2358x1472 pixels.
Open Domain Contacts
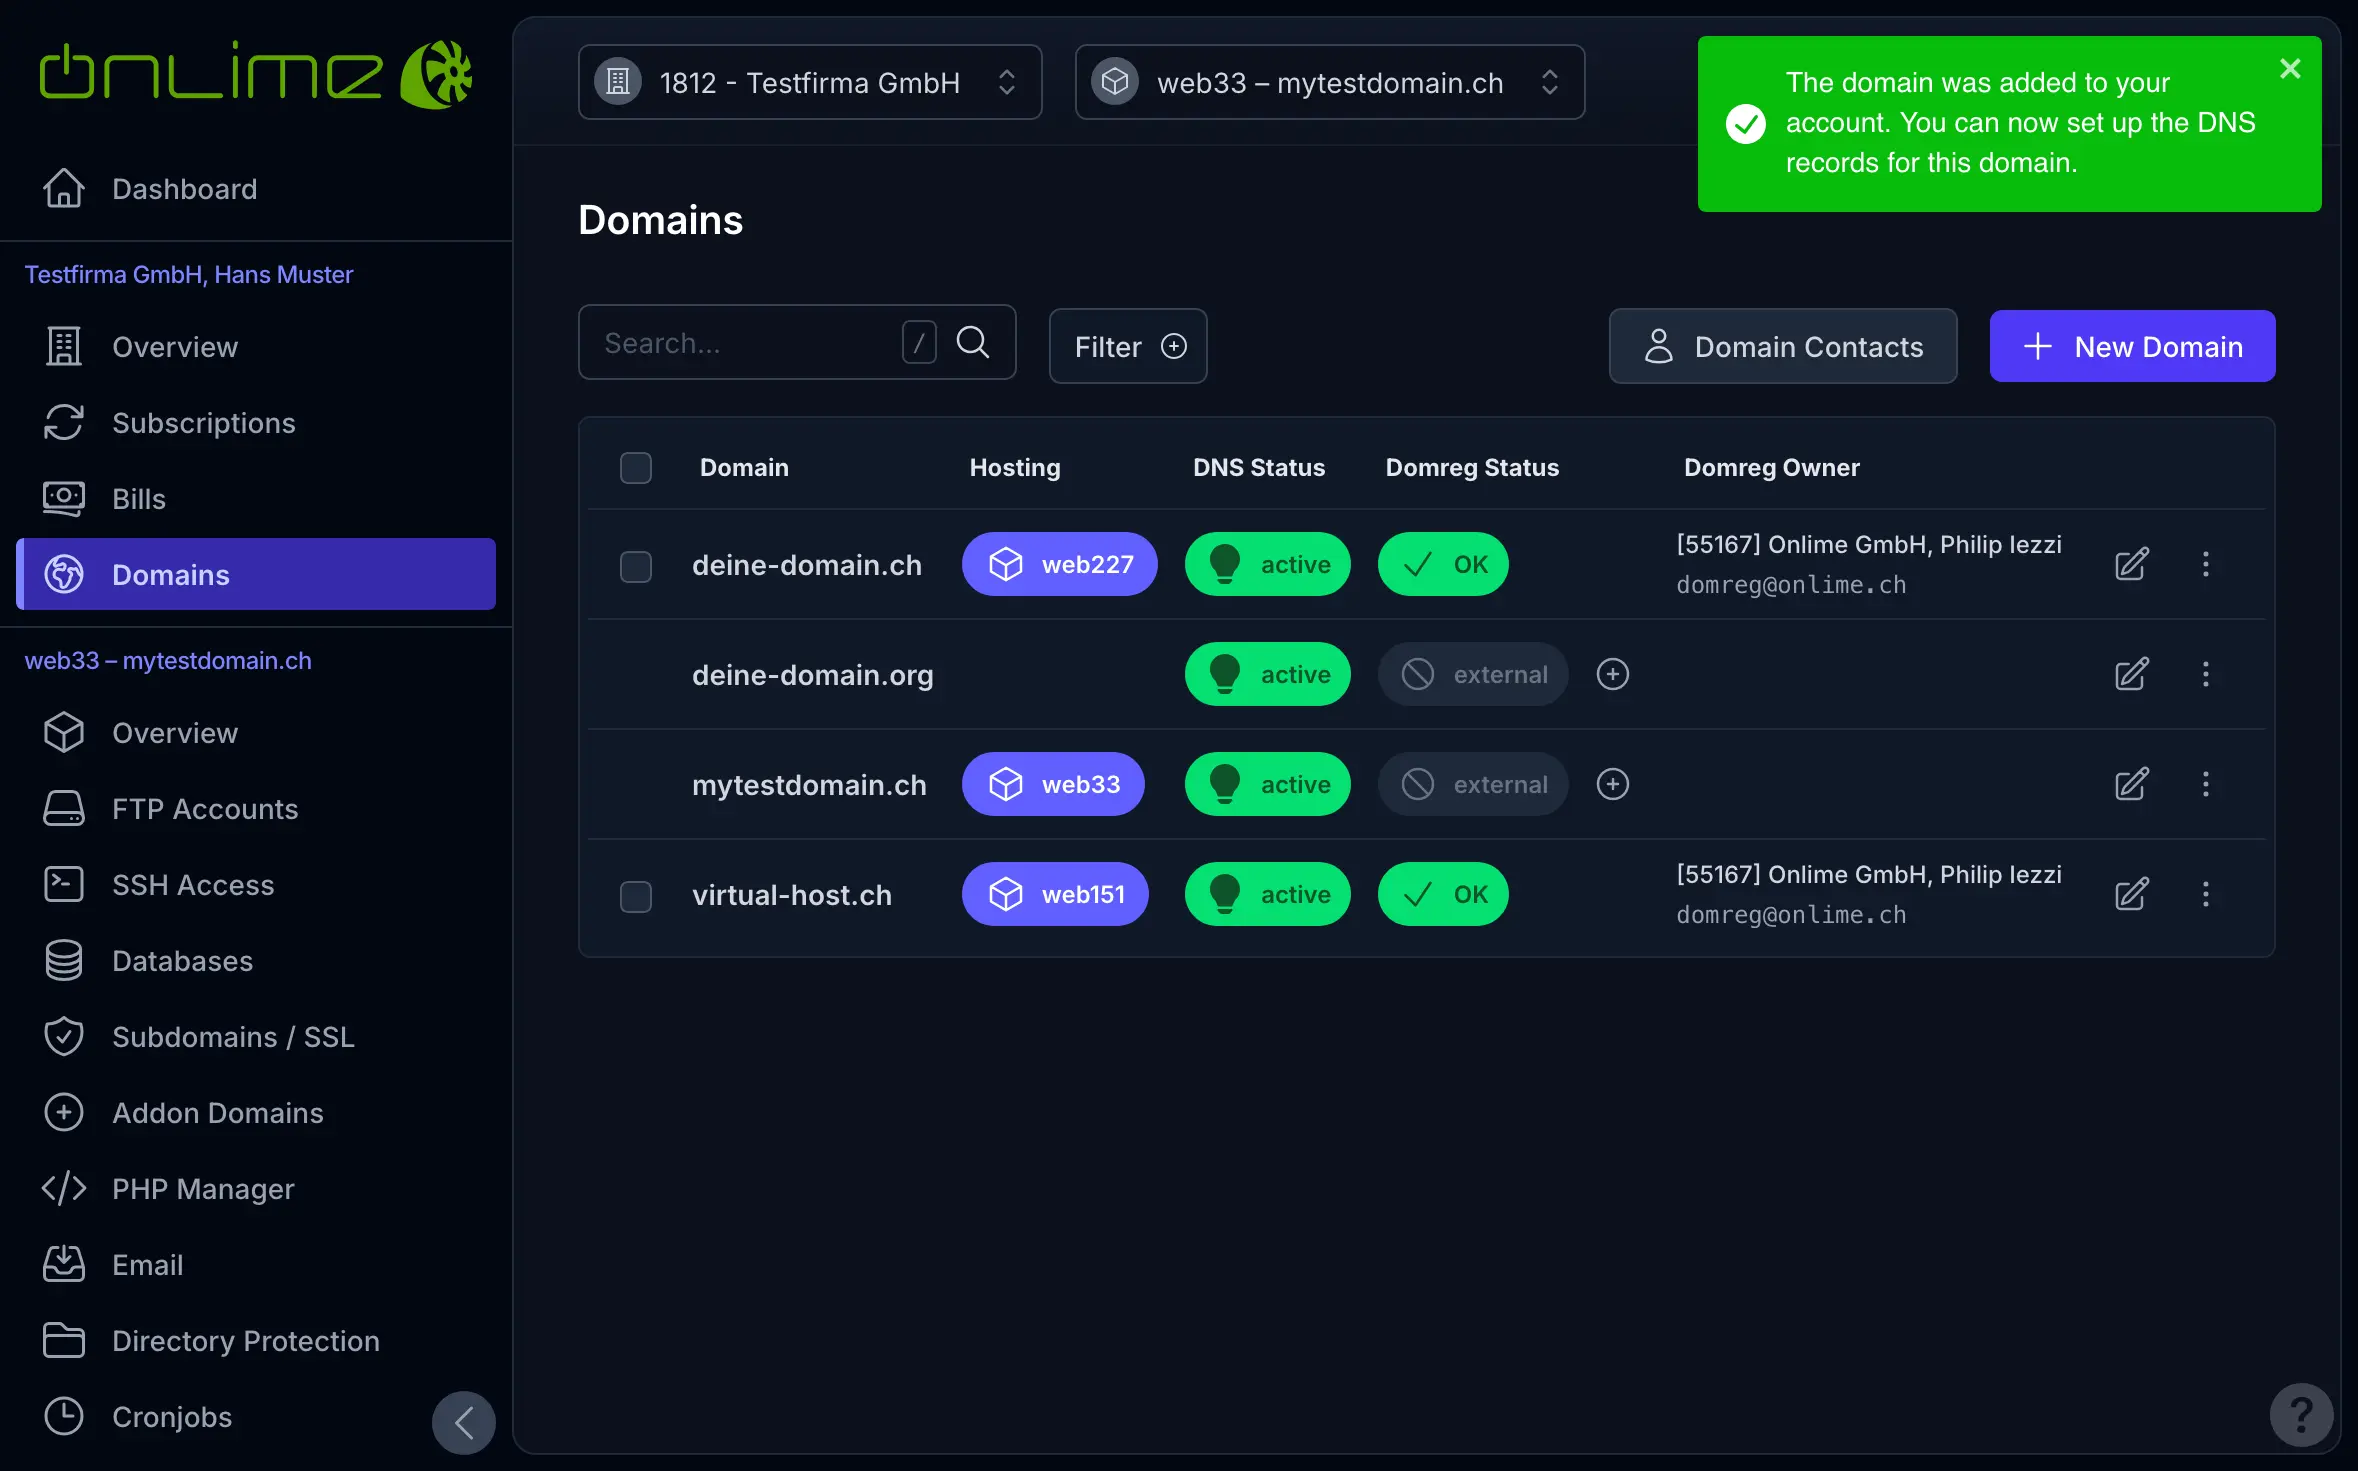[1782, 346]
